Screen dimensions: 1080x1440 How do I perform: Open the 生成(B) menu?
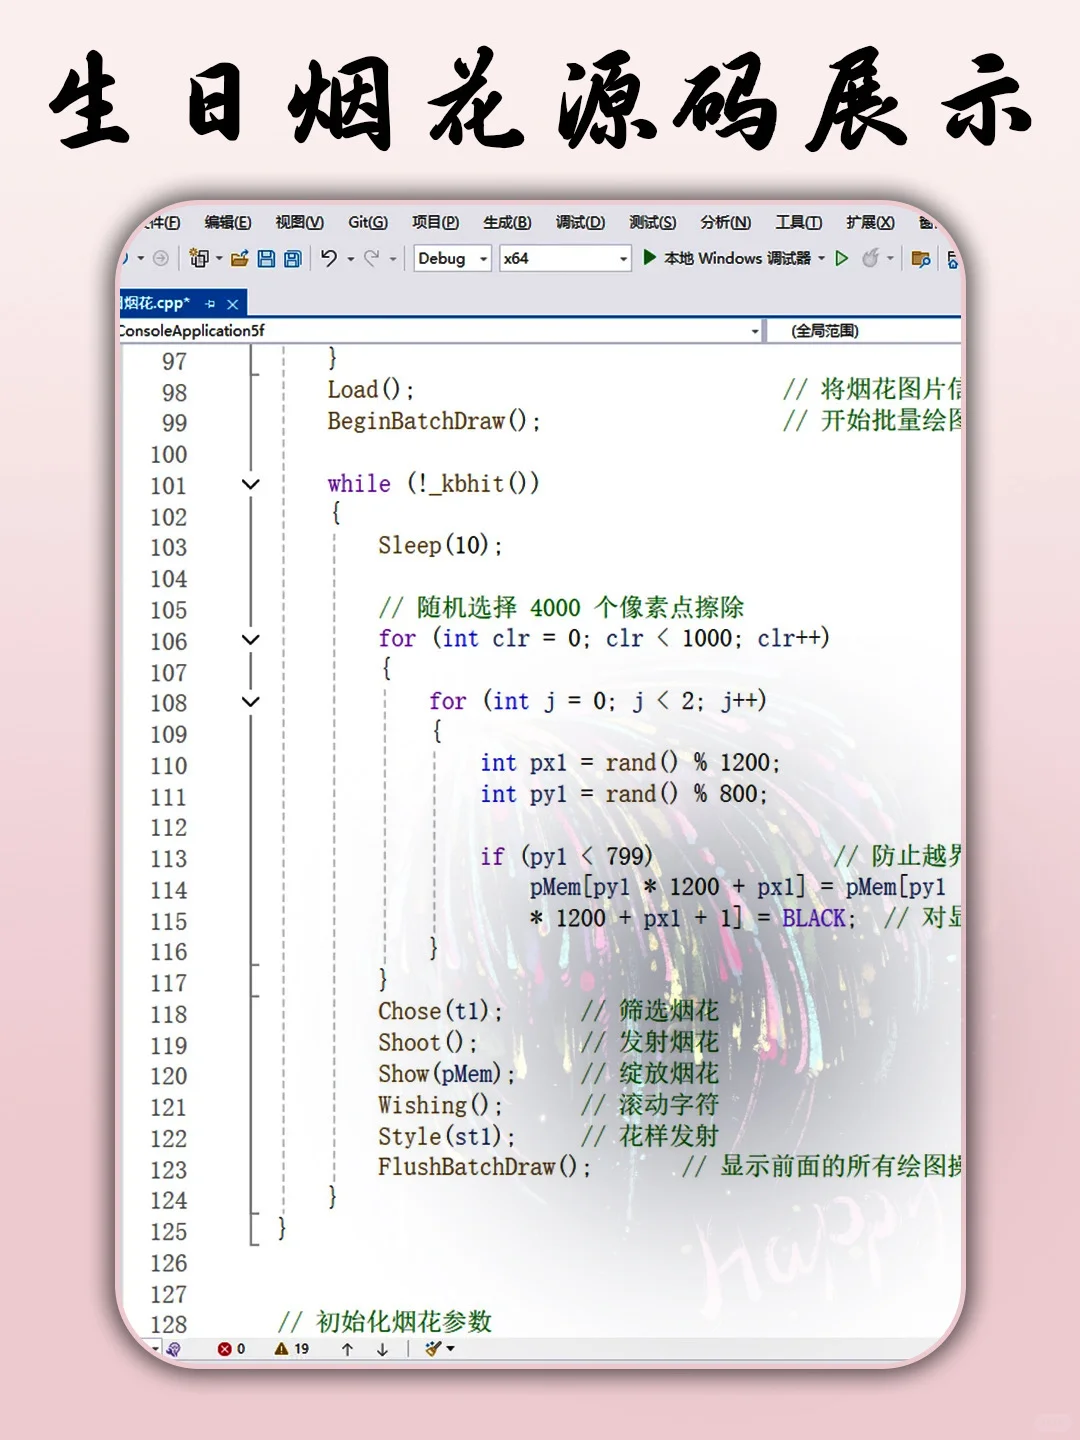click(507, 222)
